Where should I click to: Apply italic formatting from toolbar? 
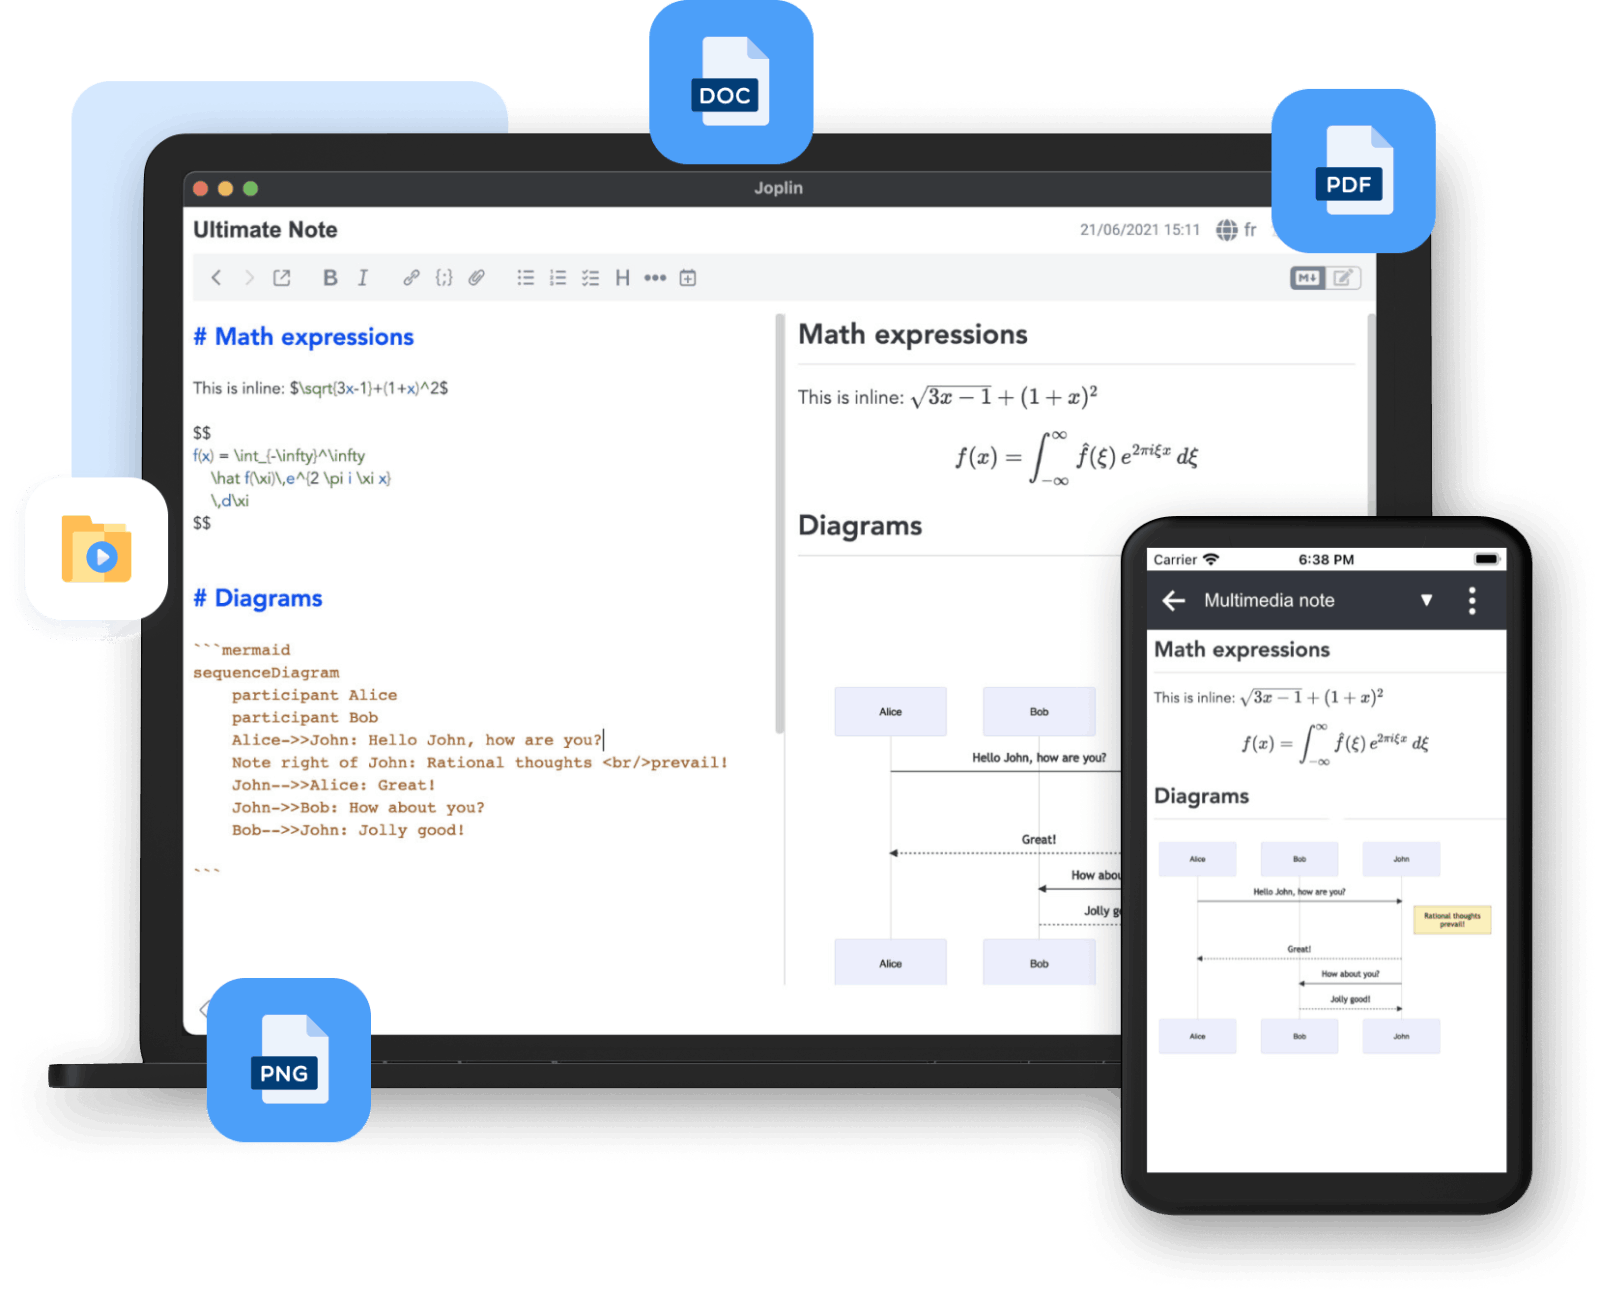pos(363,278)
